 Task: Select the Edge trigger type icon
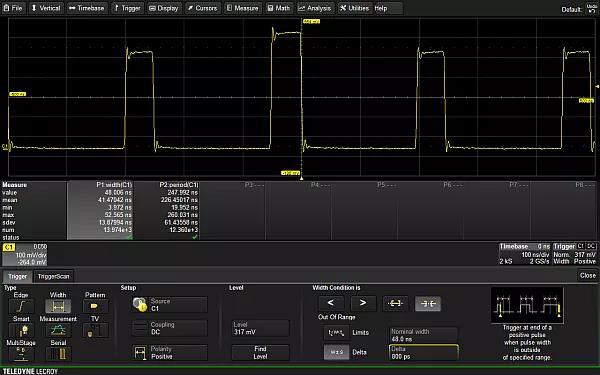pos(21,306)
